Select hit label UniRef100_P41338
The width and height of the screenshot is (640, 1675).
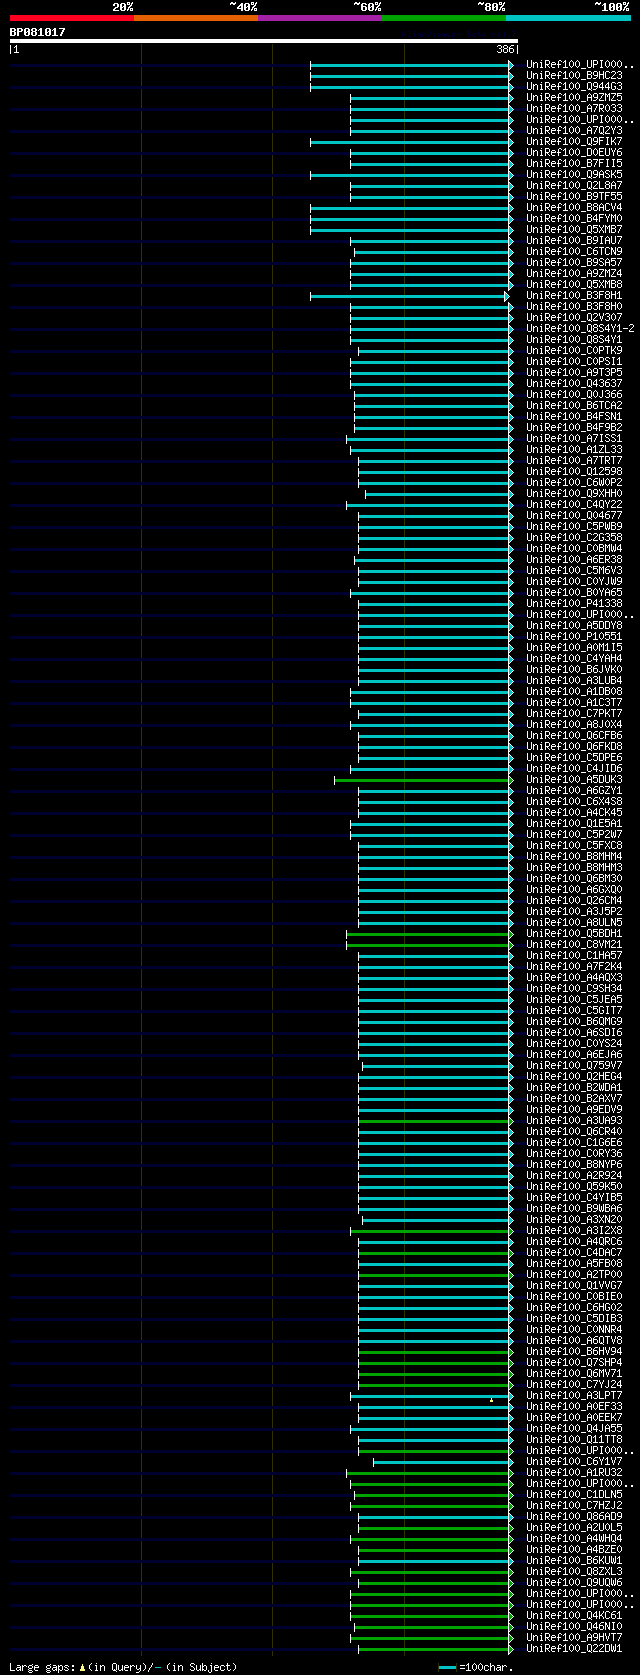(574, 603)
